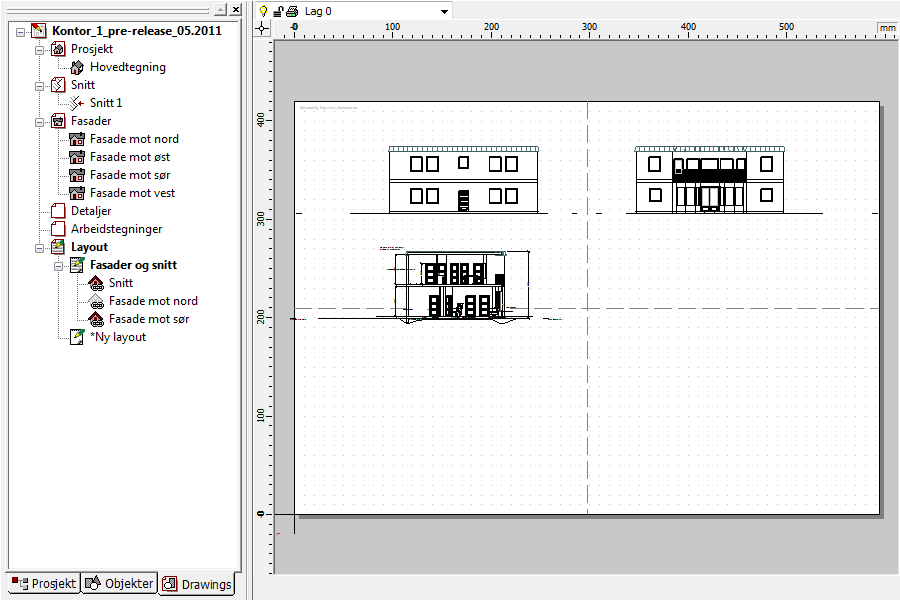Click the *Ny layout icon
The width and height of the screenshot is (900, 600).
pyautogui.click(x=77, y=337)
